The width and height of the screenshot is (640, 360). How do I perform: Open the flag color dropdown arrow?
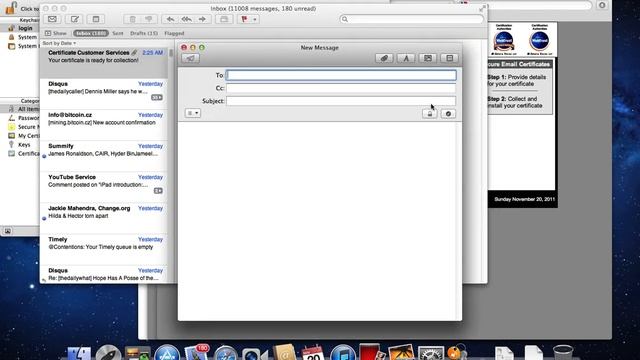pyautogui.click(x=255, y=19)
